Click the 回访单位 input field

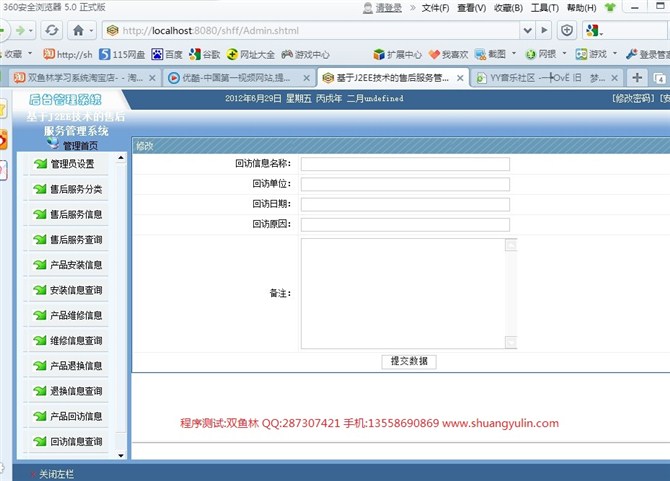click(405, 184)
